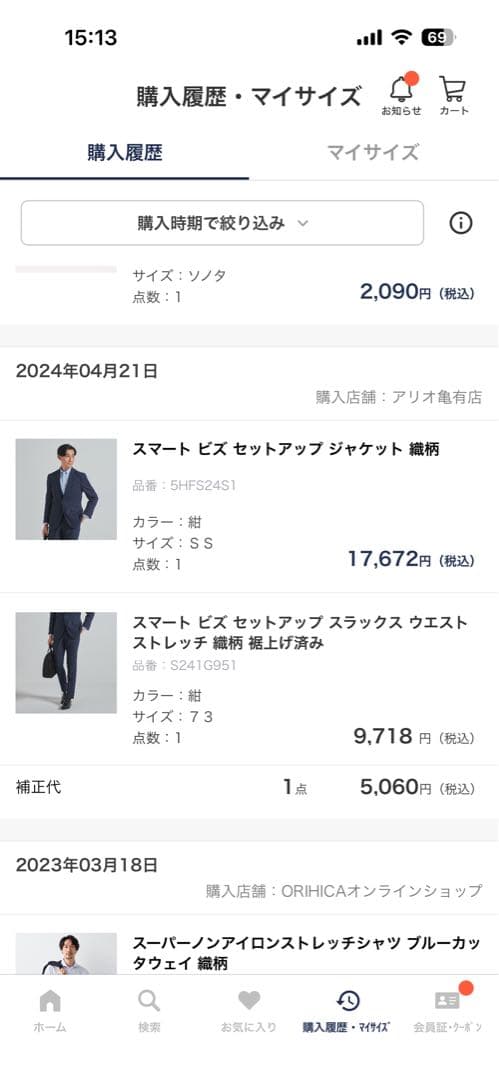499x1080 pixels.
Task: Tap the blue shirt product thumbnail
Action: click(66, 953)
